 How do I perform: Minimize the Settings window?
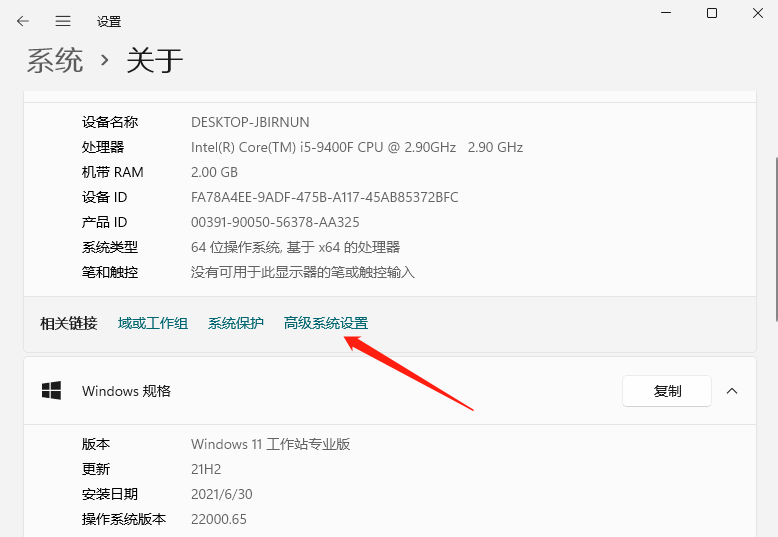[664, 13]
